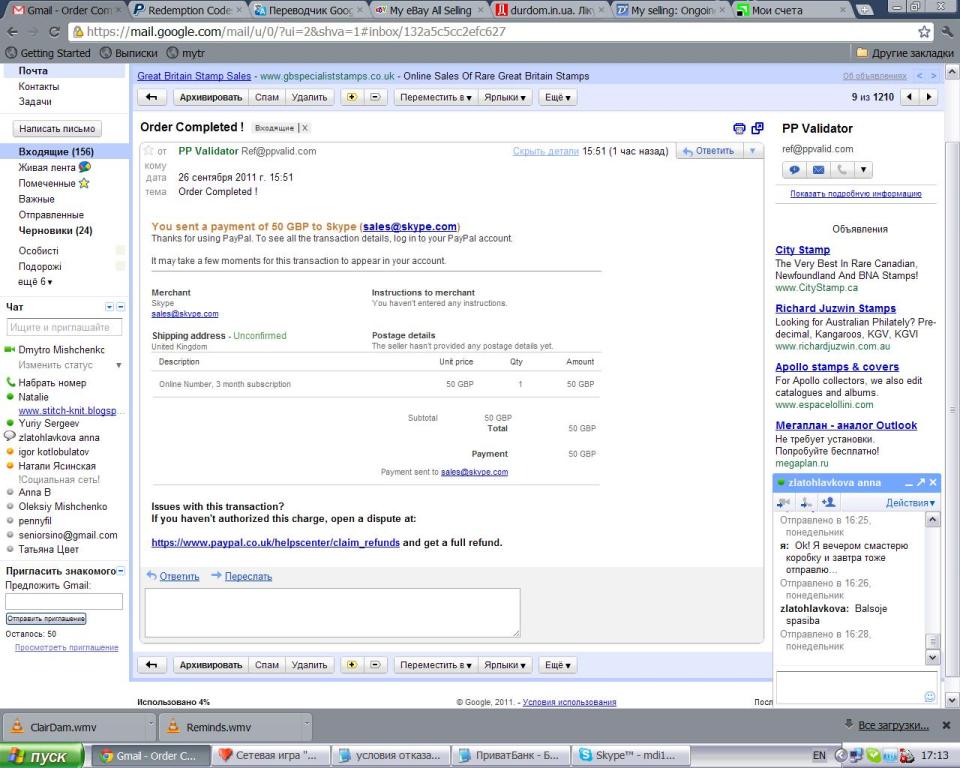The height and width of the screenshot is (768, 960).
Task: Open email in new window icon
Action: 757,128
